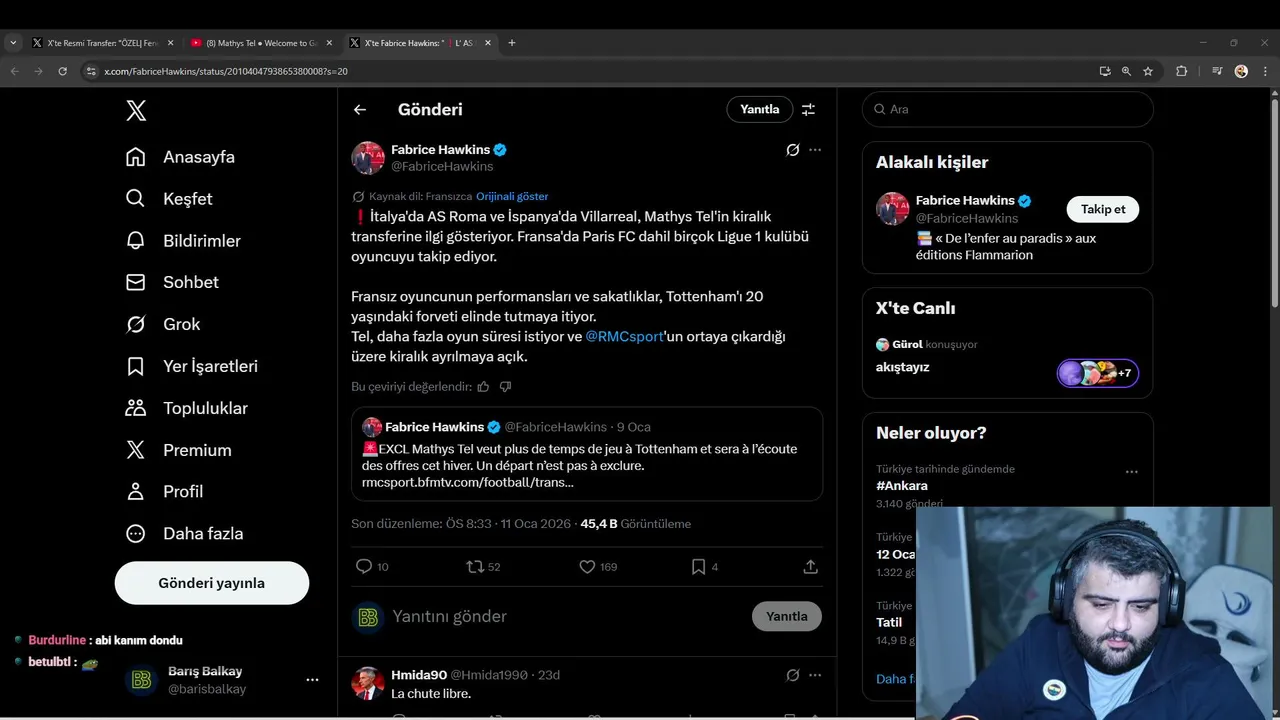Click Grok icon on Fabrice Hawkins post

tap(793, 150)
